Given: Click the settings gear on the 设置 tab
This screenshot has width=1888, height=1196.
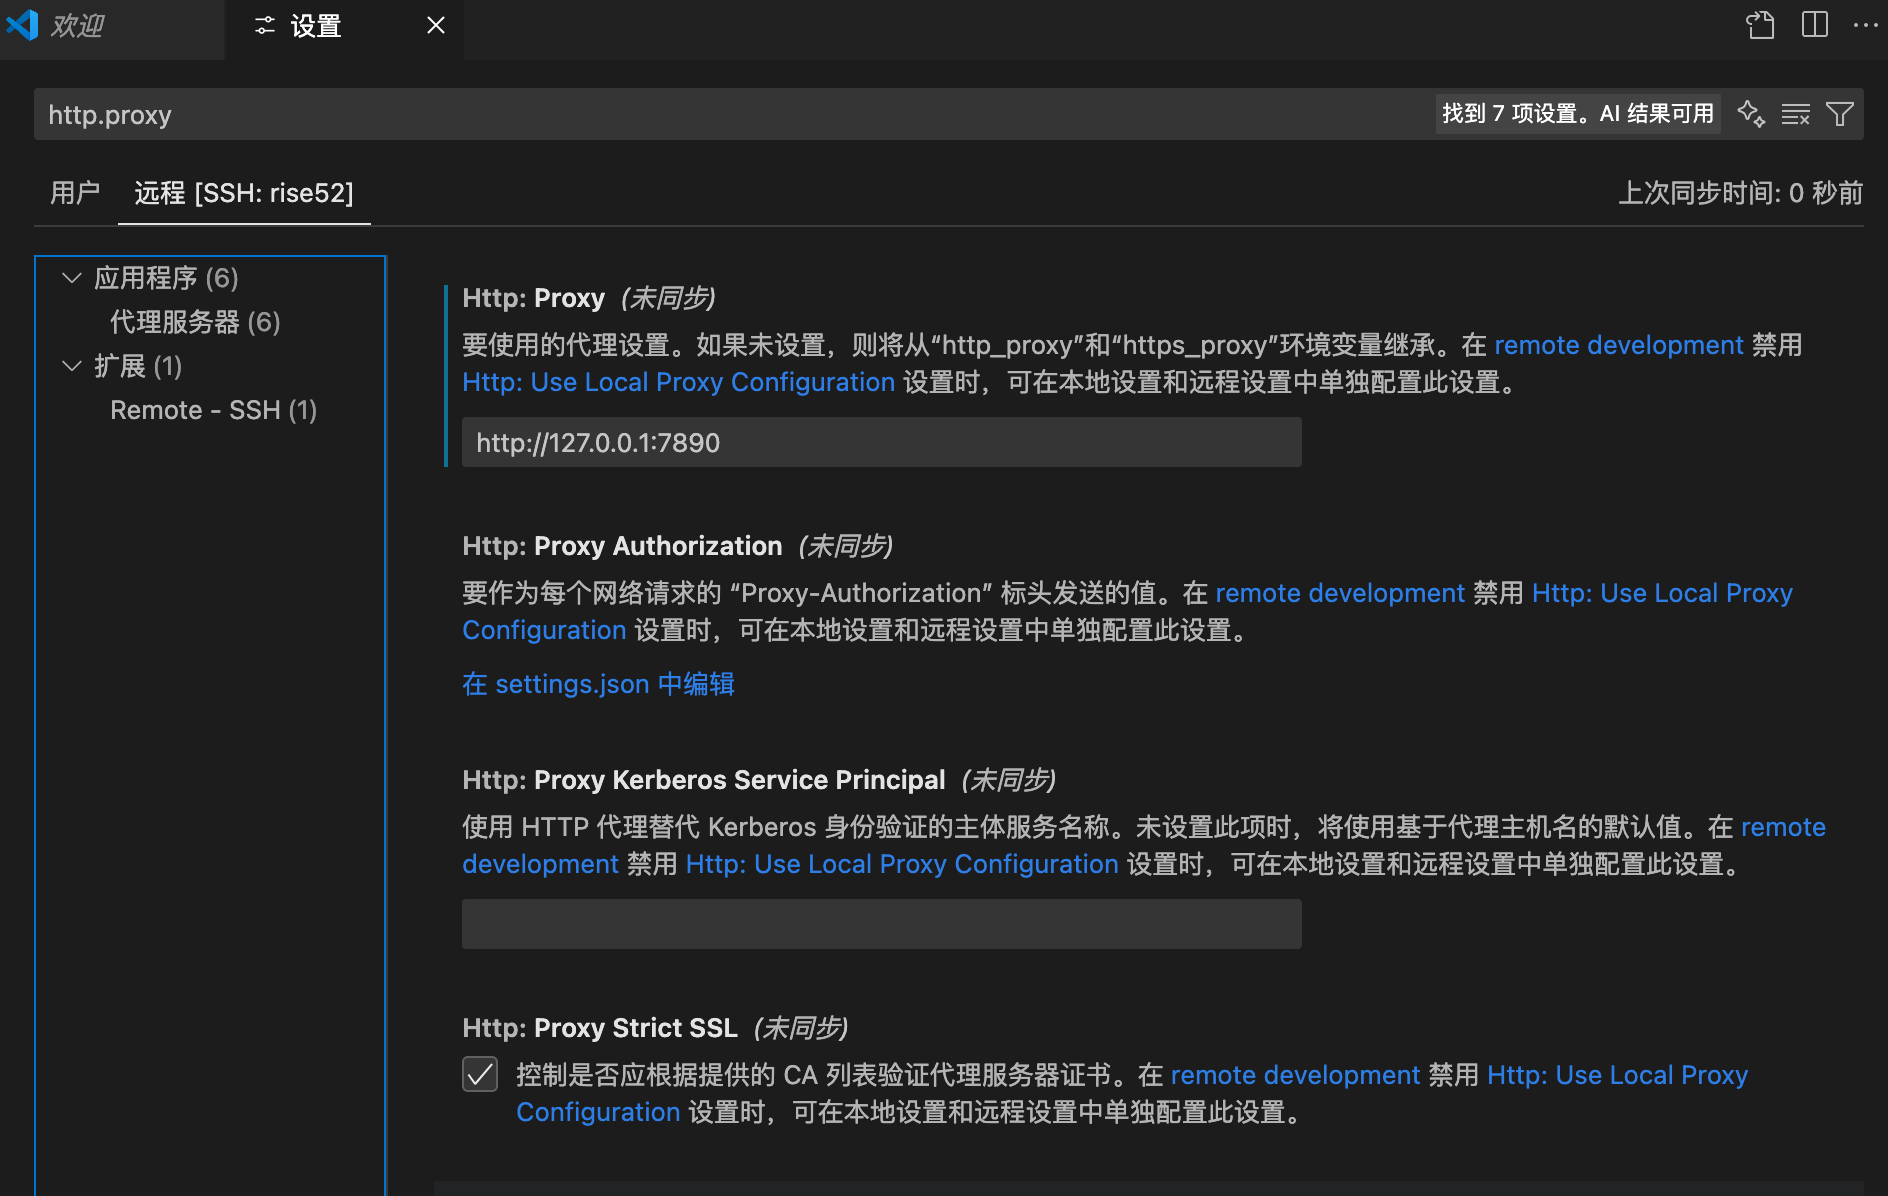Looking at the screenshot, I should [x=263, y=25].
